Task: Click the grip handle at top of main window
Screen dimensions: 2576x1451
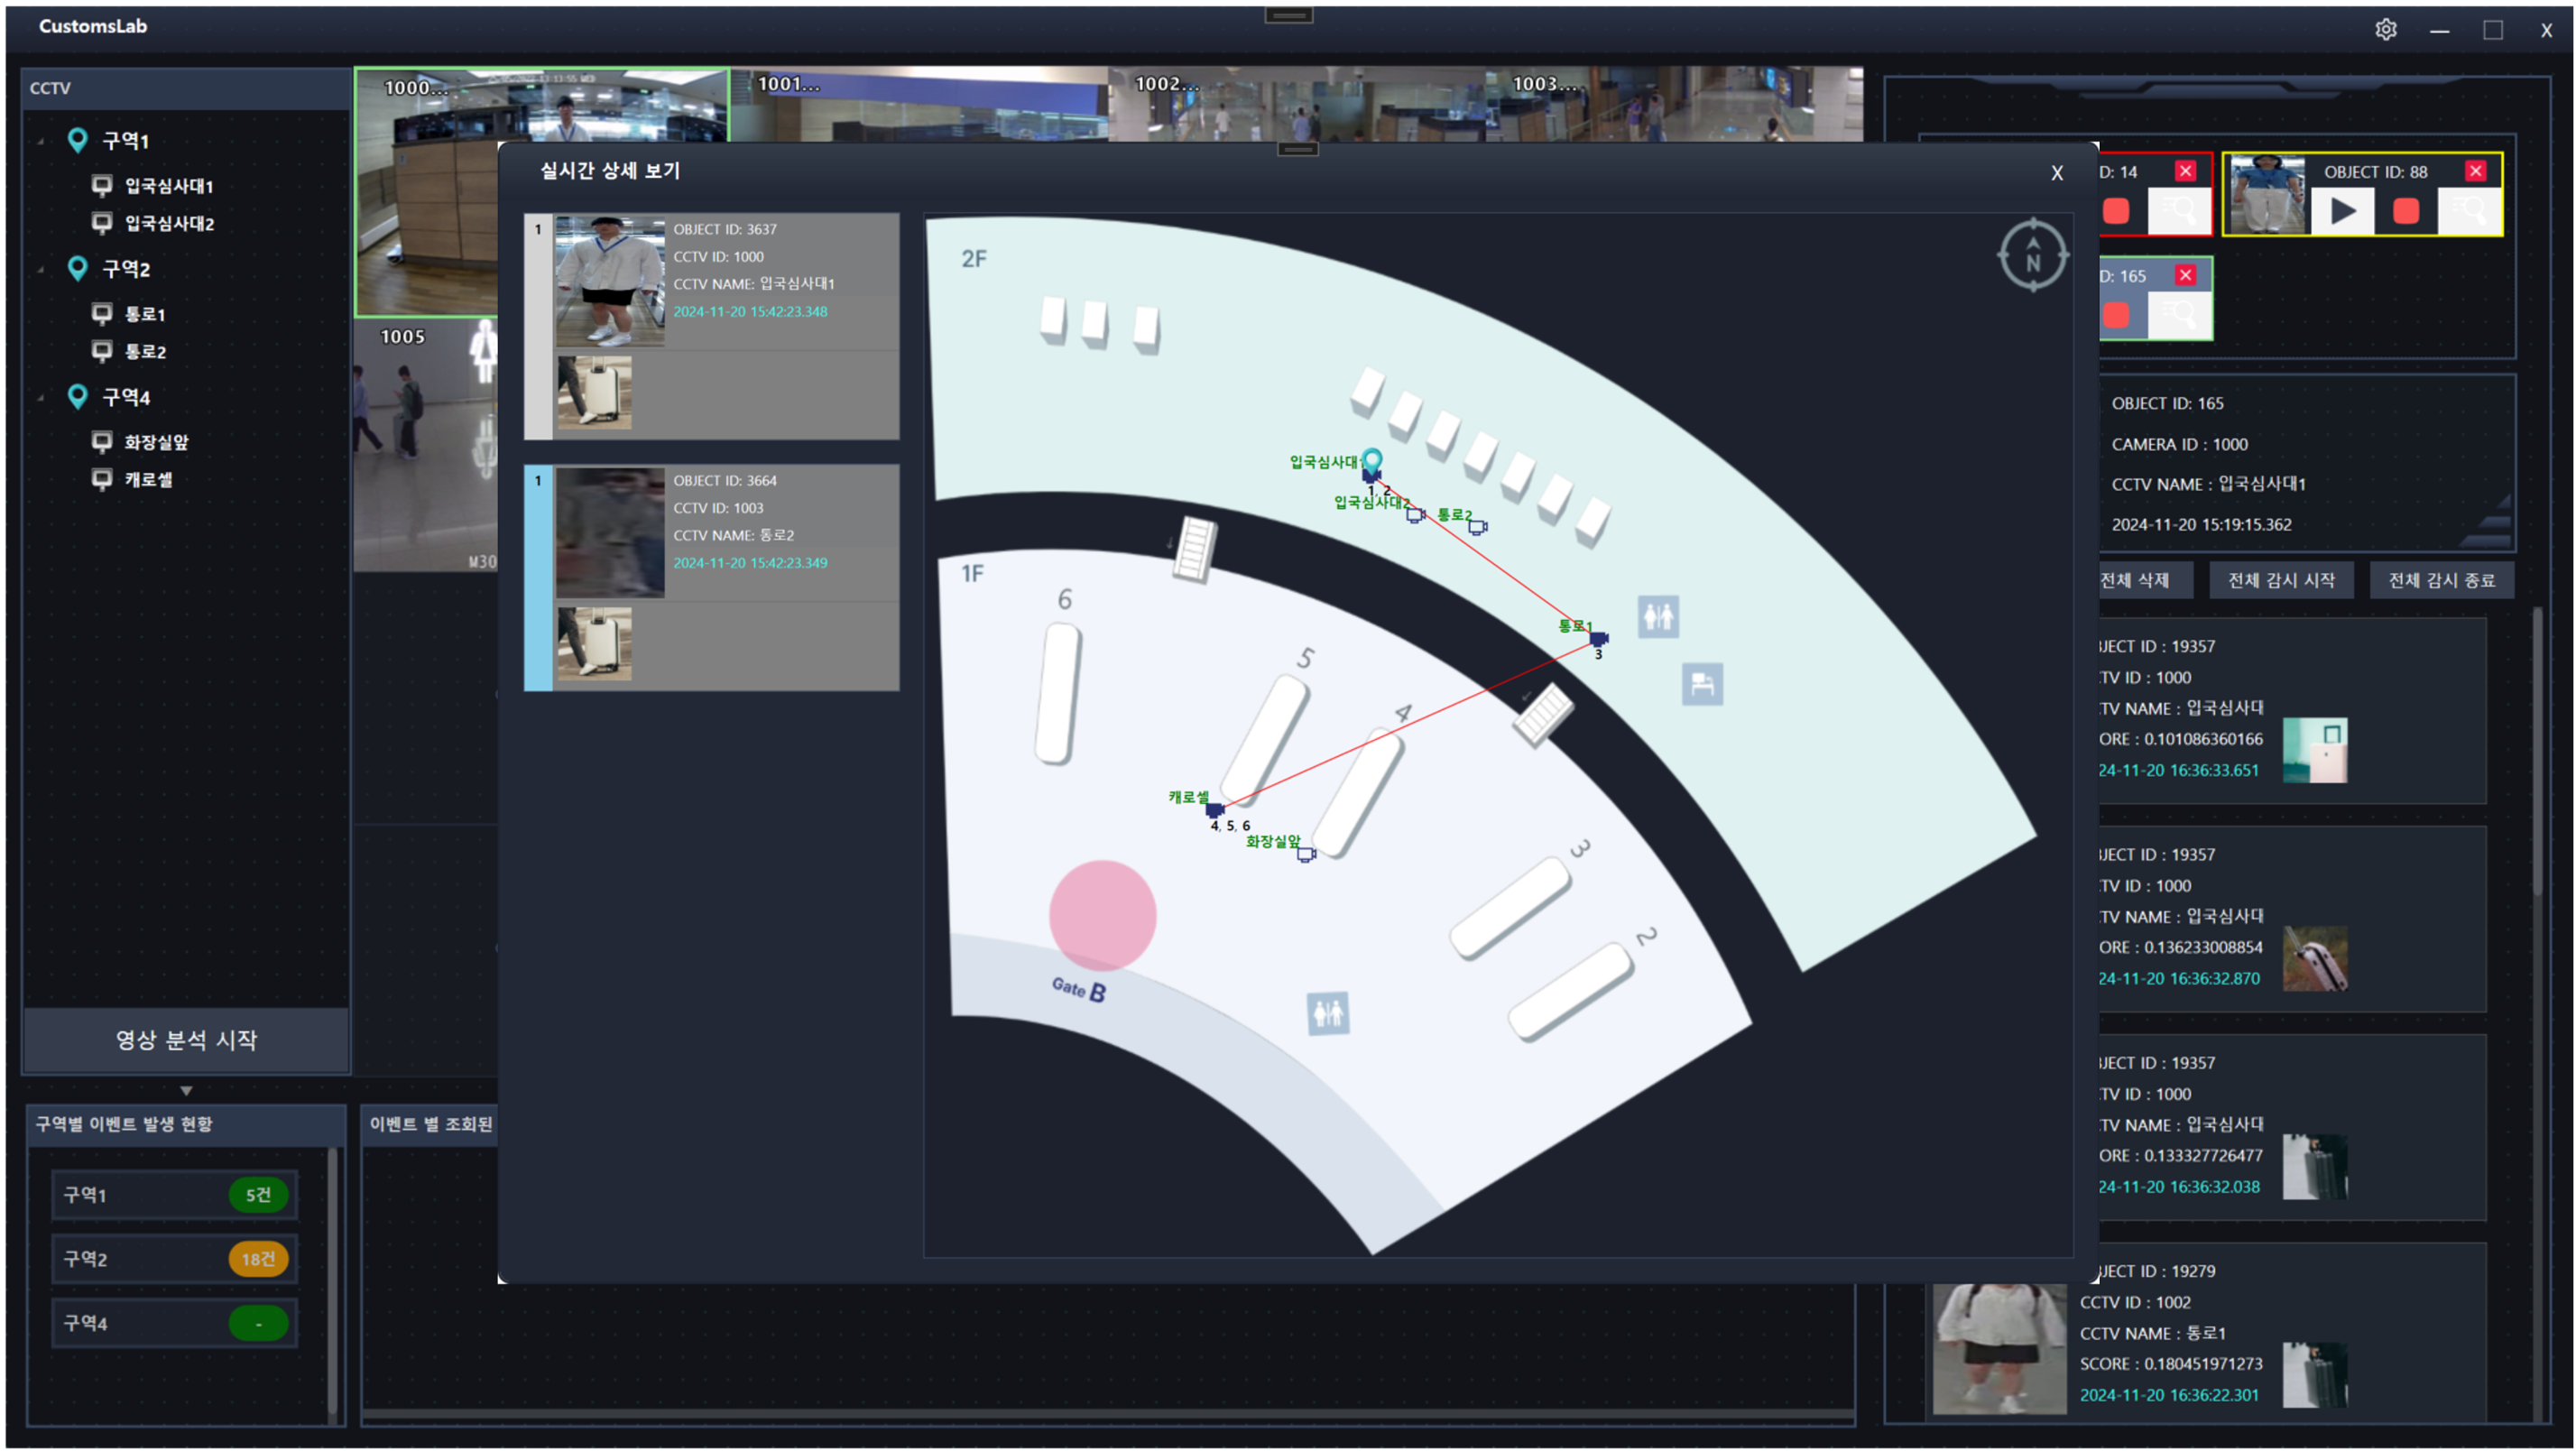Action: coord(1288,15)
